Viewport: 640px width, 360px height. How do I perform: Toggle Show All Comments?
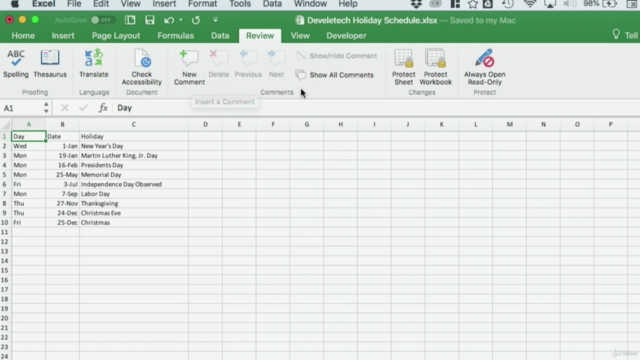(x=335, y=75)
